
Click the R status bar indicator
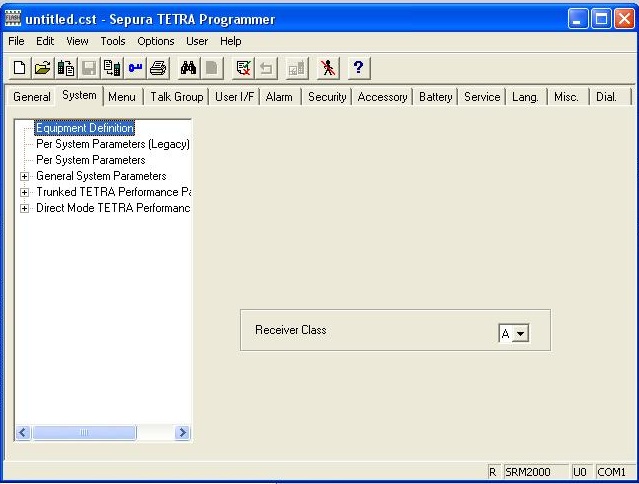494,472
